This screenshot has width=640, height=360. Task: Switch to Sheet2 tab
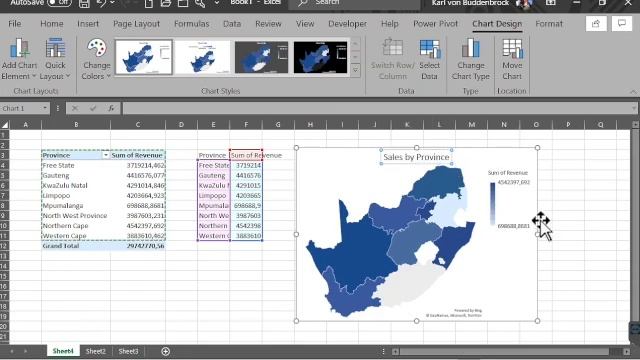(x=96, y=351)
